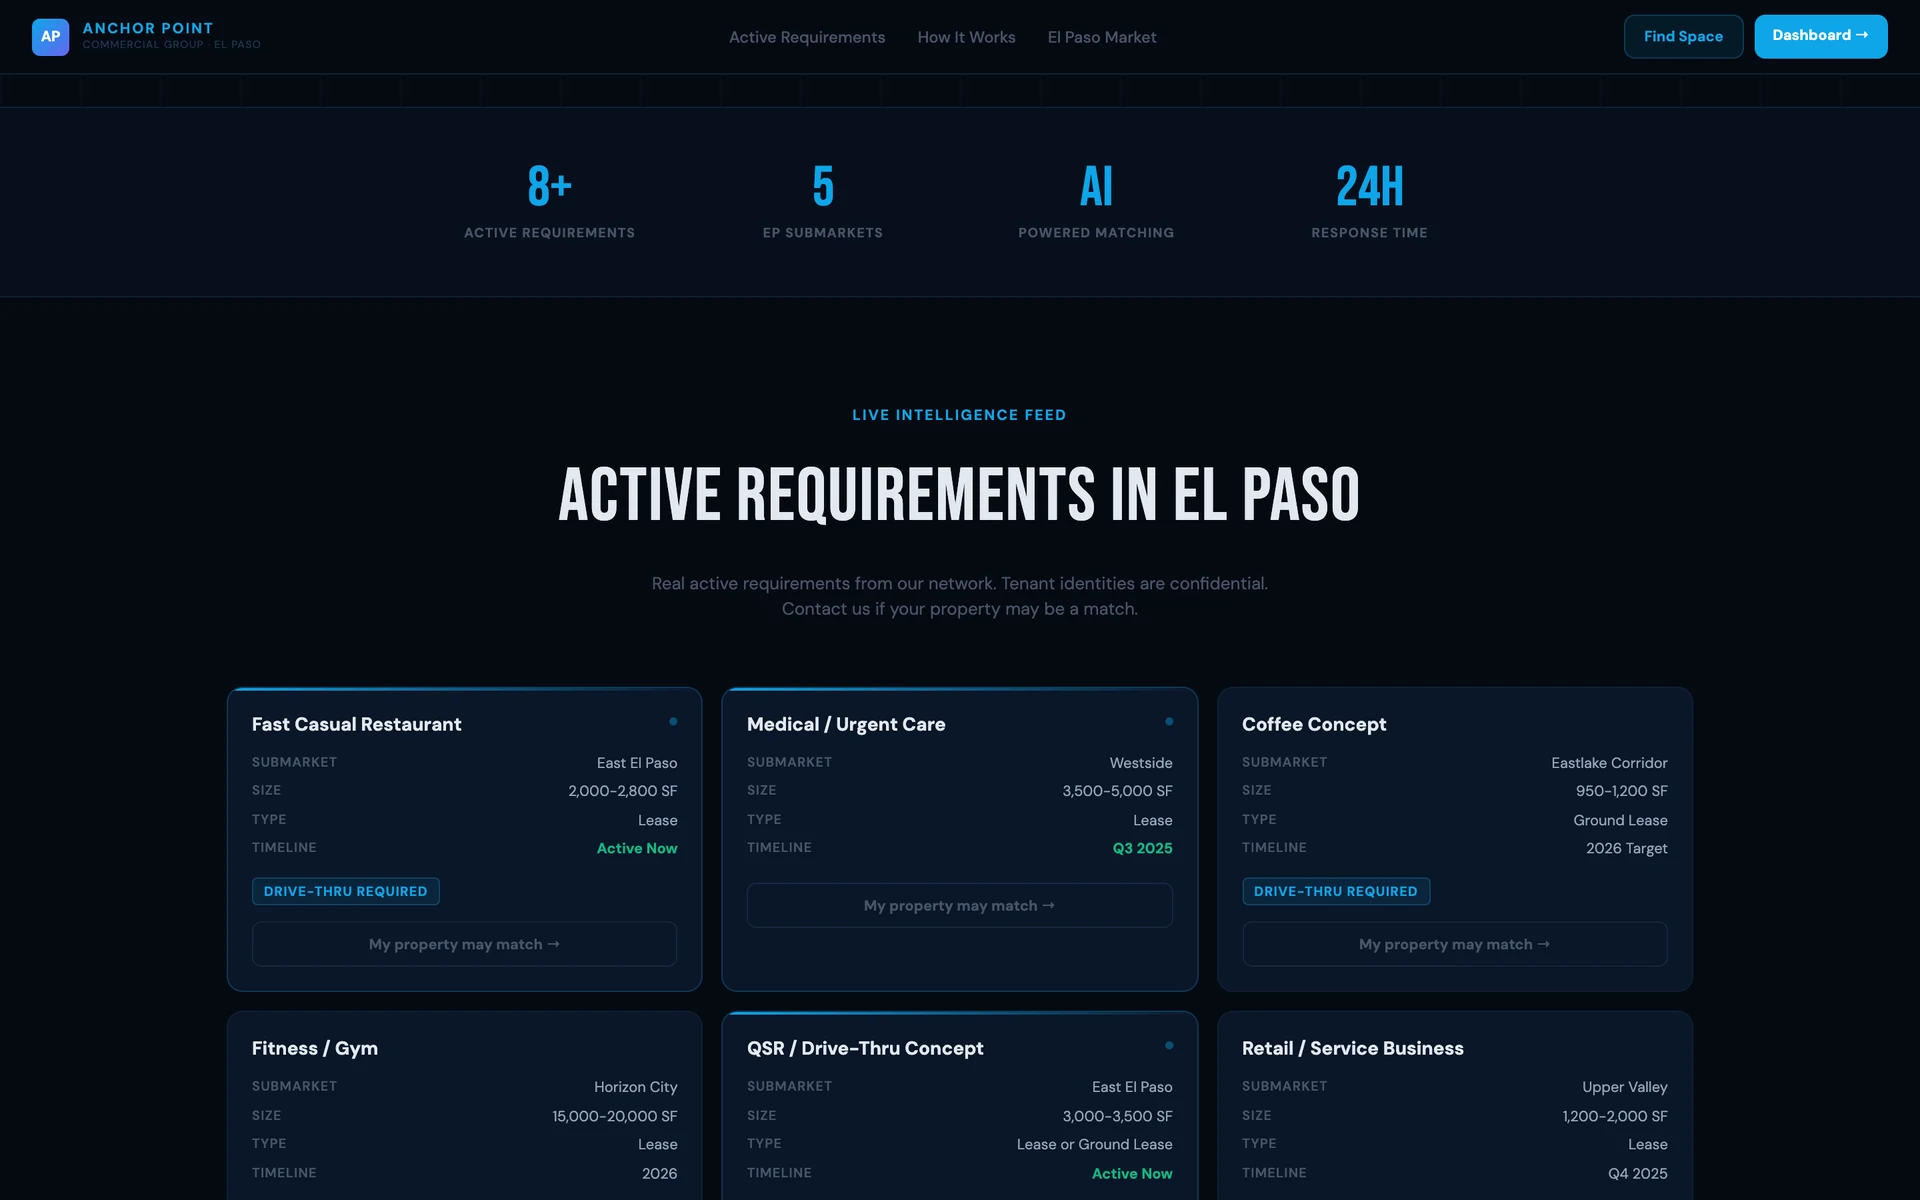Click the Q4 2025 timeline value

click(1637, 1173)
